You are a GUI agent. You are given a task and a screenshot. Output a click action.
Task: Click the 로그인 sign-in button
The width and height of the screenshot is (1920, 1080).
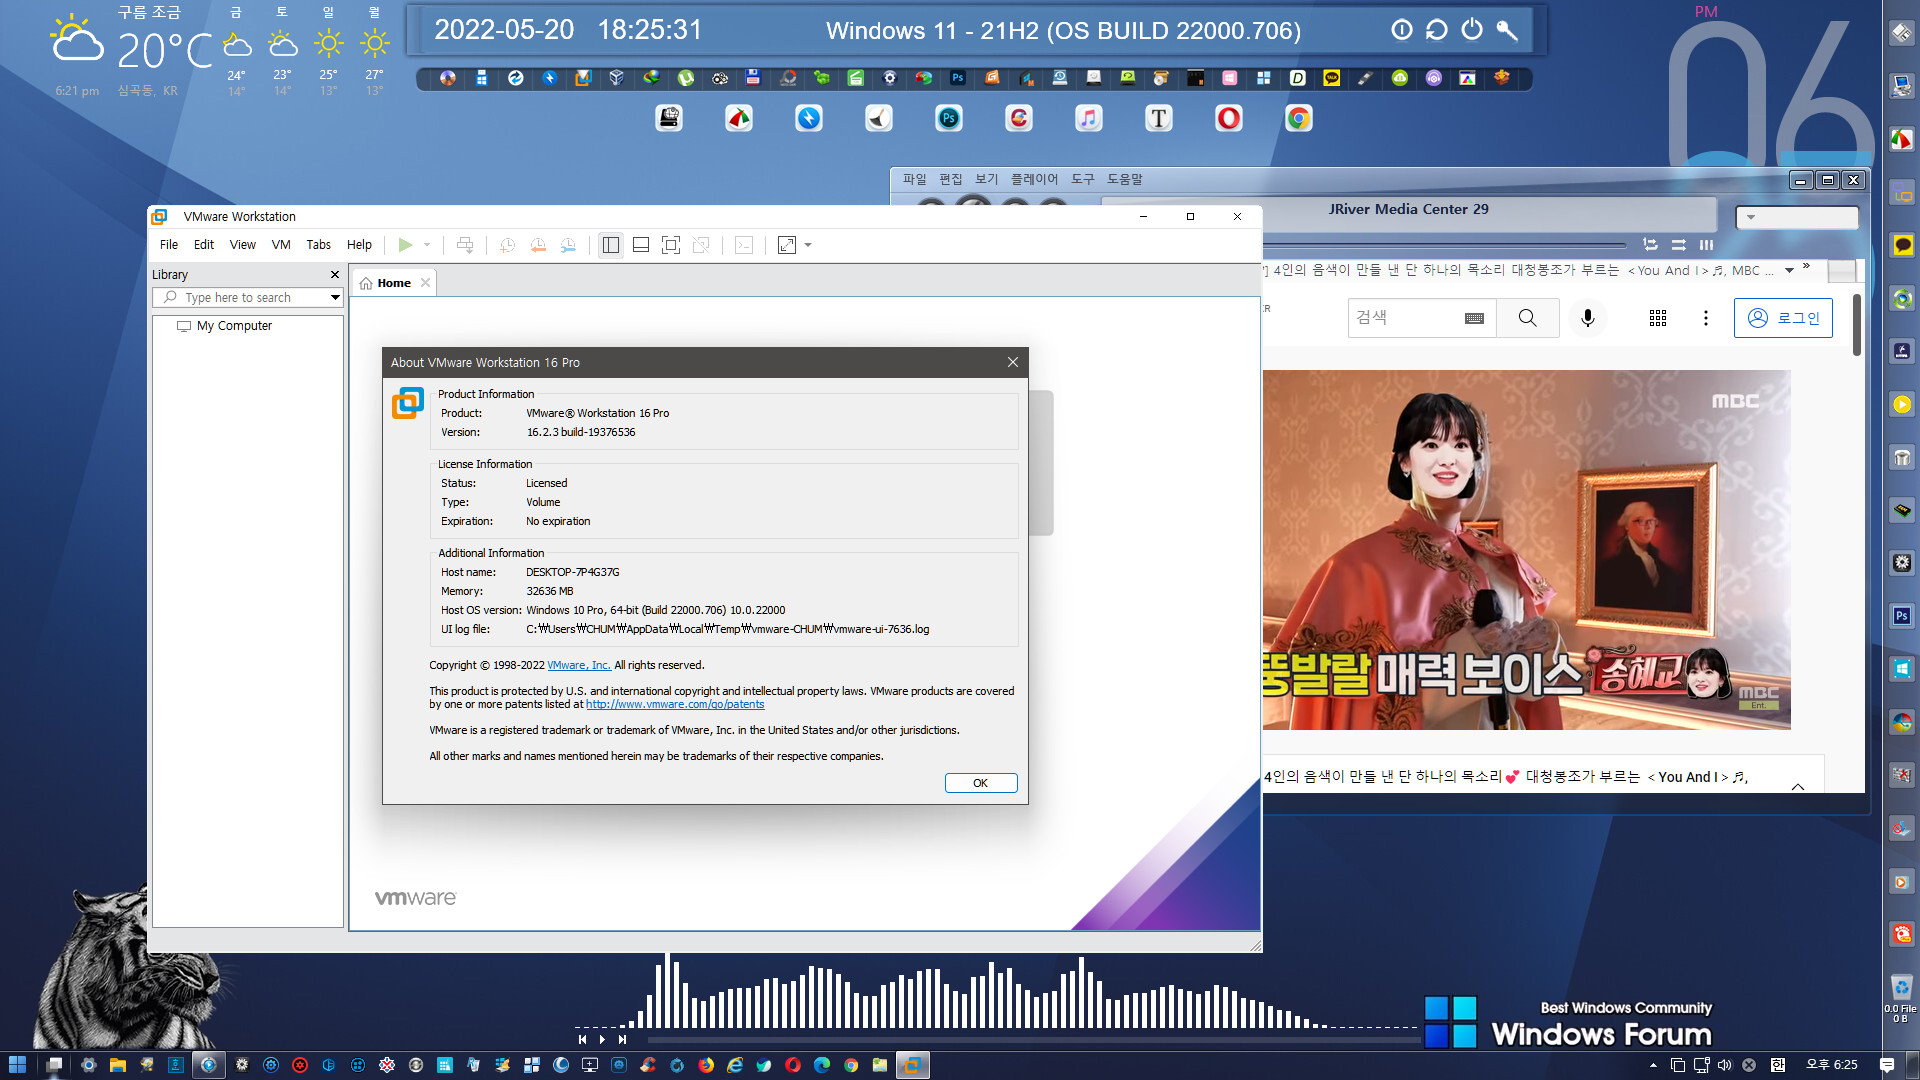[x=1783, y=318]
